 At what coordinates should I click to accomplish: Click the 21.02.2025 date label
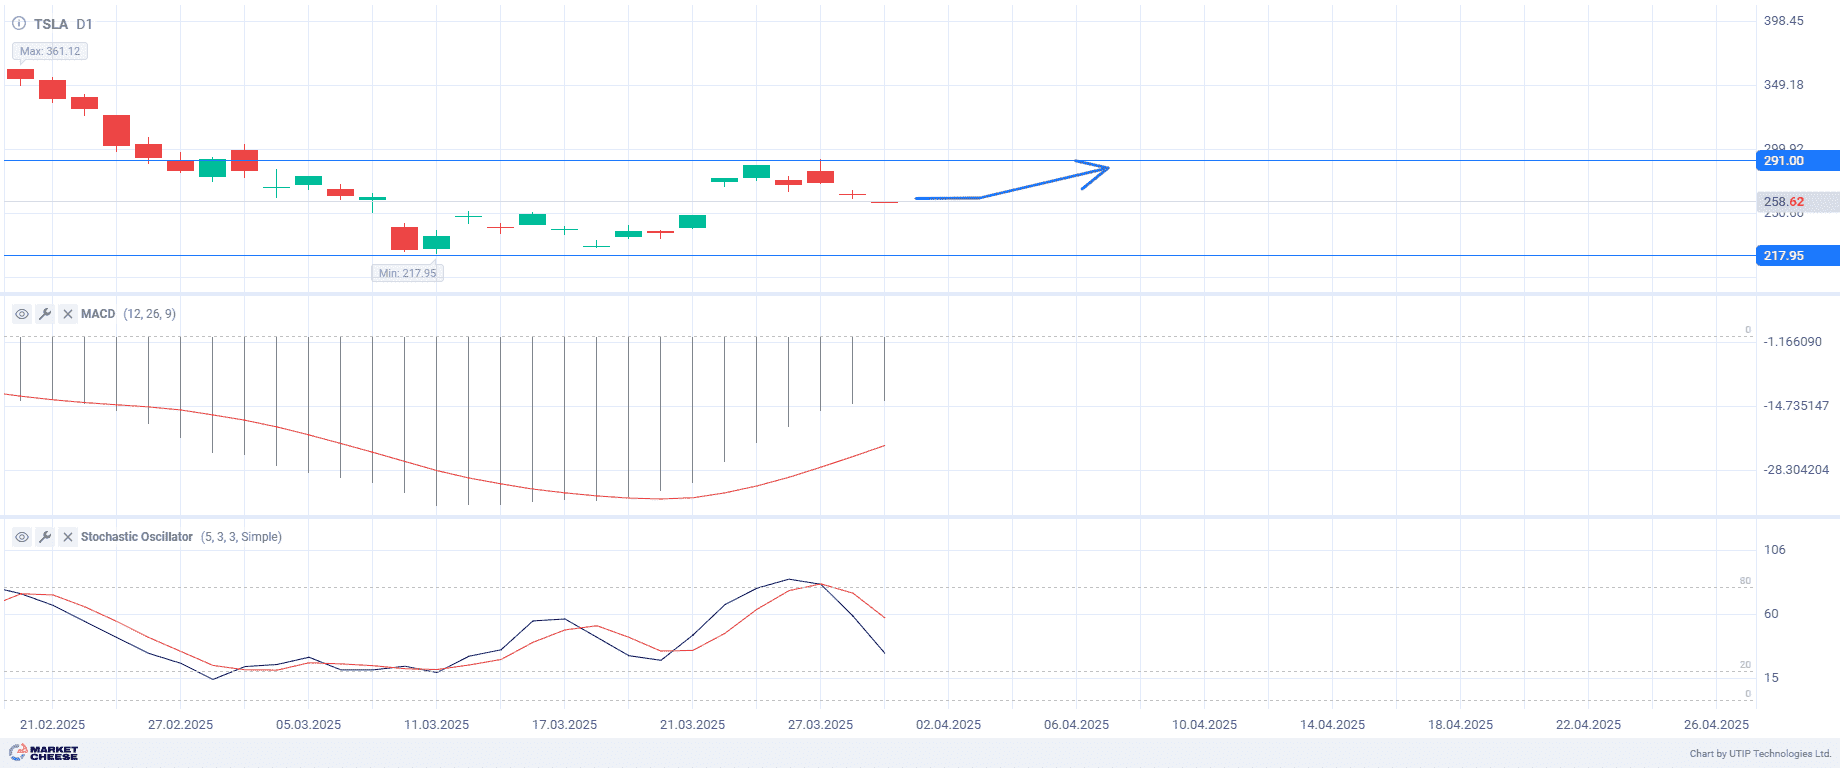click(53, 725)
